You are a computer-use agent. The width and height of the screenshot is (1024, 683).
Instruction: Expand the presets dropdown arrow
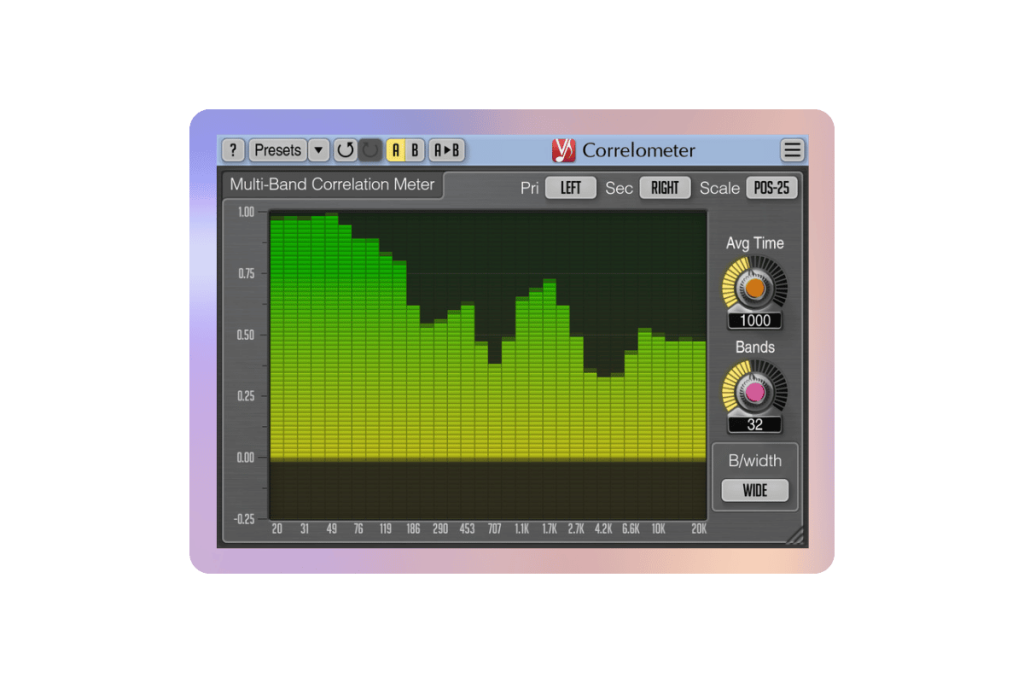[x=318, y=150]
